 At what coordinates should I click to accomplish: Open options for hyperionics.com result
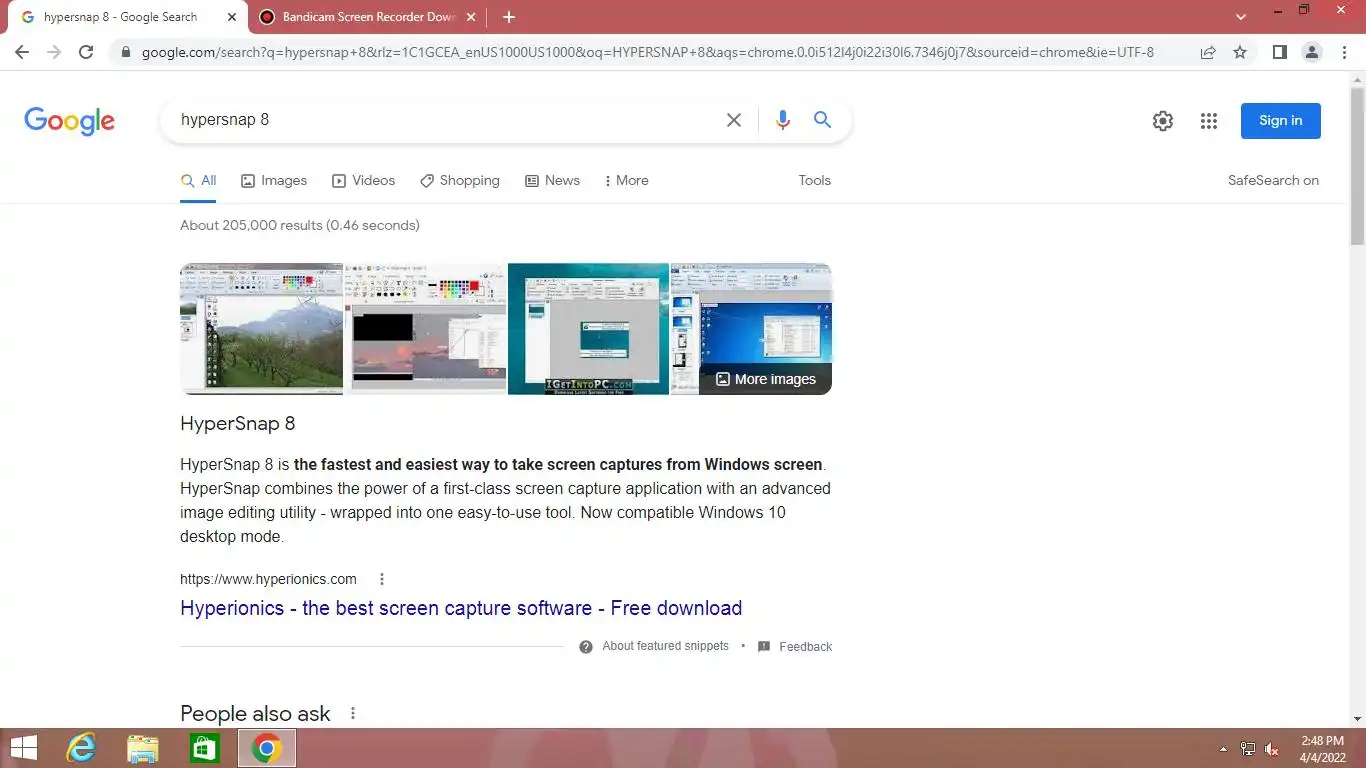381,579
